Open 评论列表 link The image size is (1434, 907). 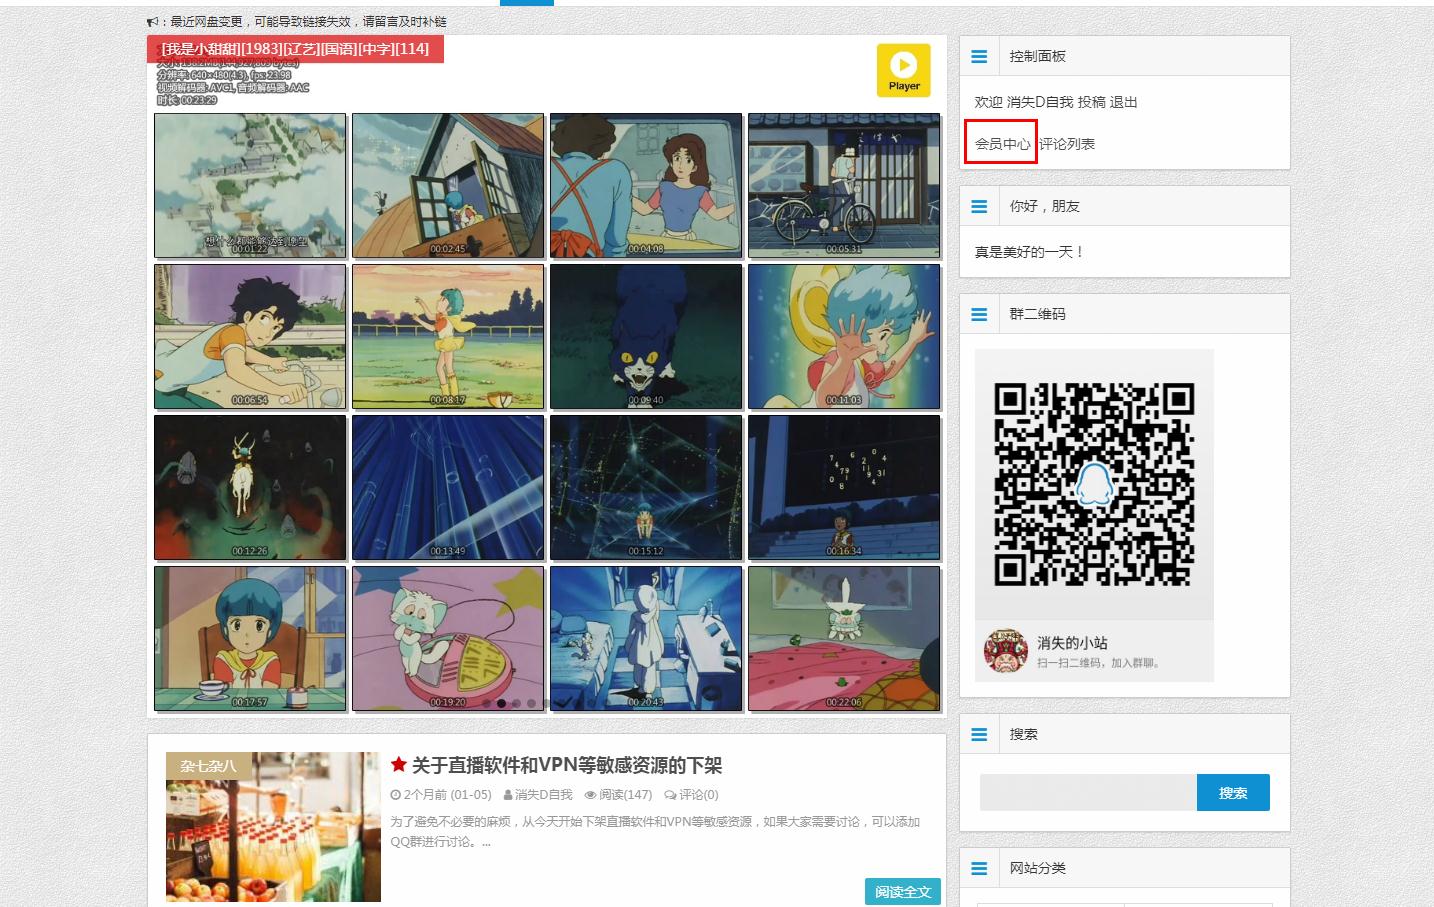point(1067,144)
